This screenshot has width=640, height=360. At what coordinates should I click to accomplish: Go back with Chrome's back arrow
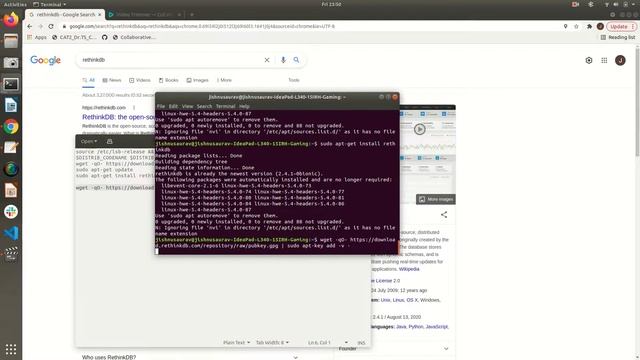click(x=30, y=26)
